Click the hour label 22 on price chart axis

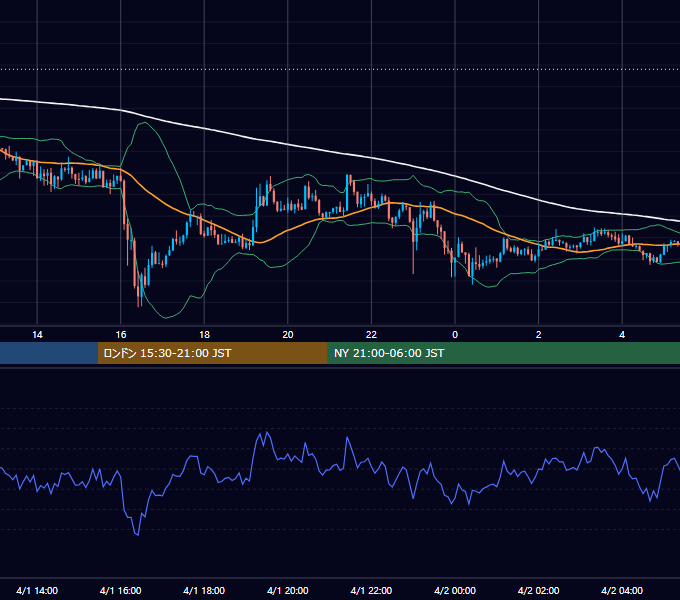[x=371, y=335]
